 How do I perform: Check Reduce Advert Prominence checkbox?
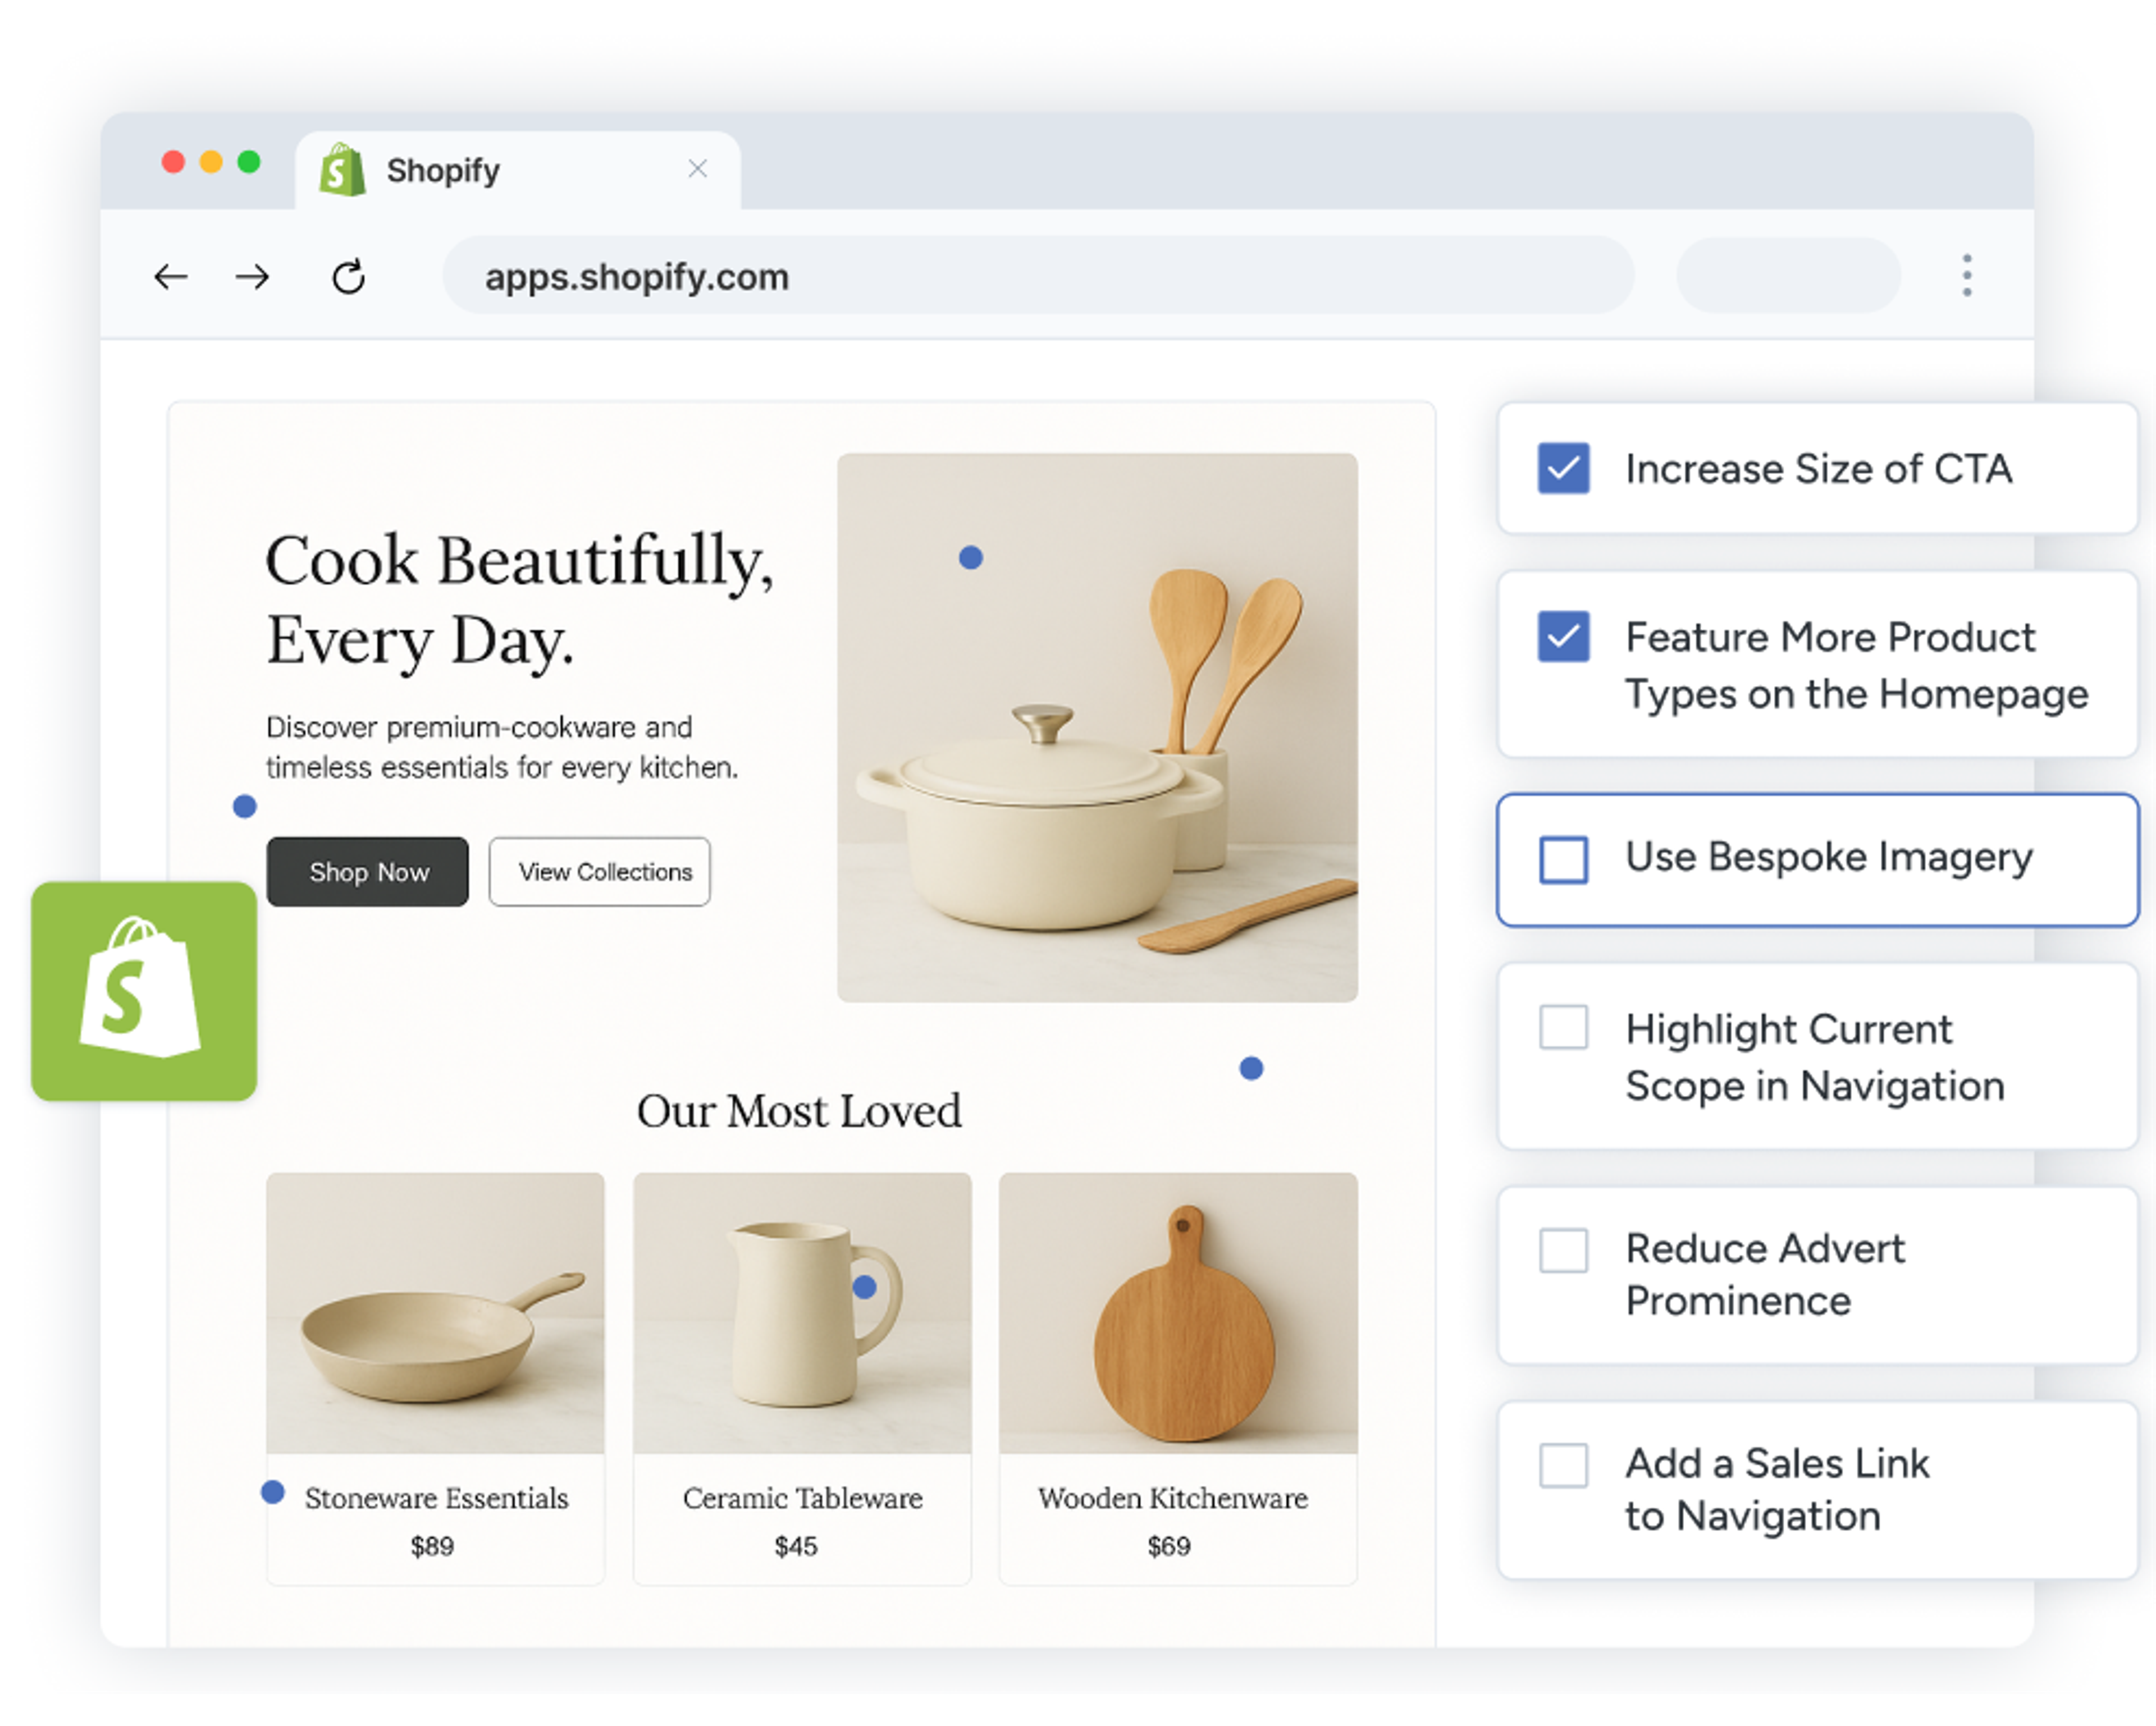1563,1250
